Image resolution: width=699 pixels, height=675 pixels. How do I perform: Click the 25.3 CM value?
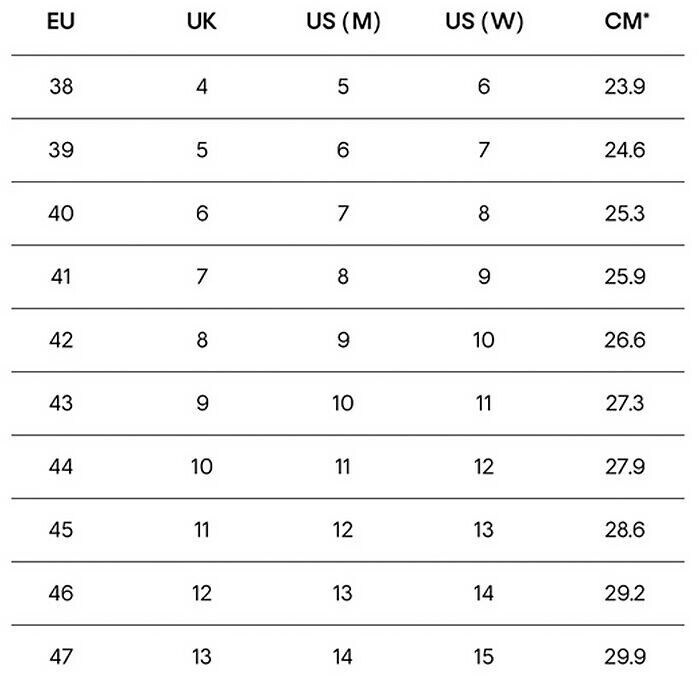625,214
